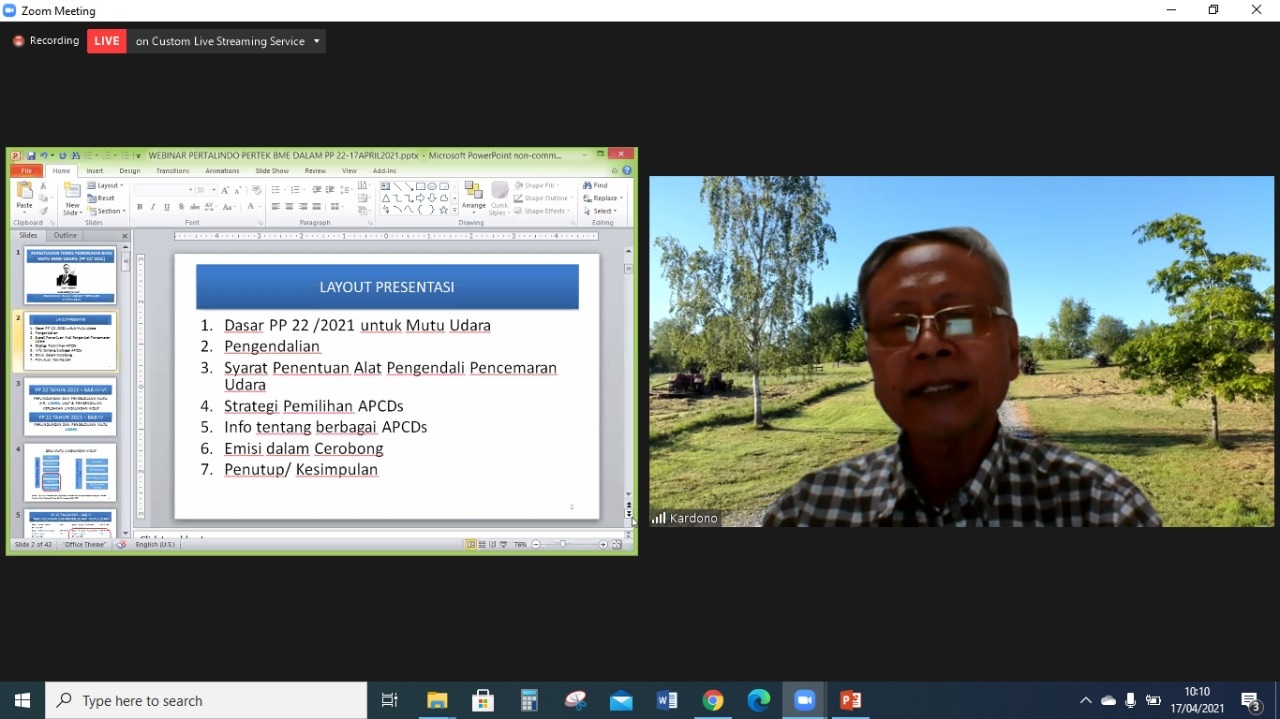
Task: Switch to the Outline pane tab
Action: [x=65, y=236]
